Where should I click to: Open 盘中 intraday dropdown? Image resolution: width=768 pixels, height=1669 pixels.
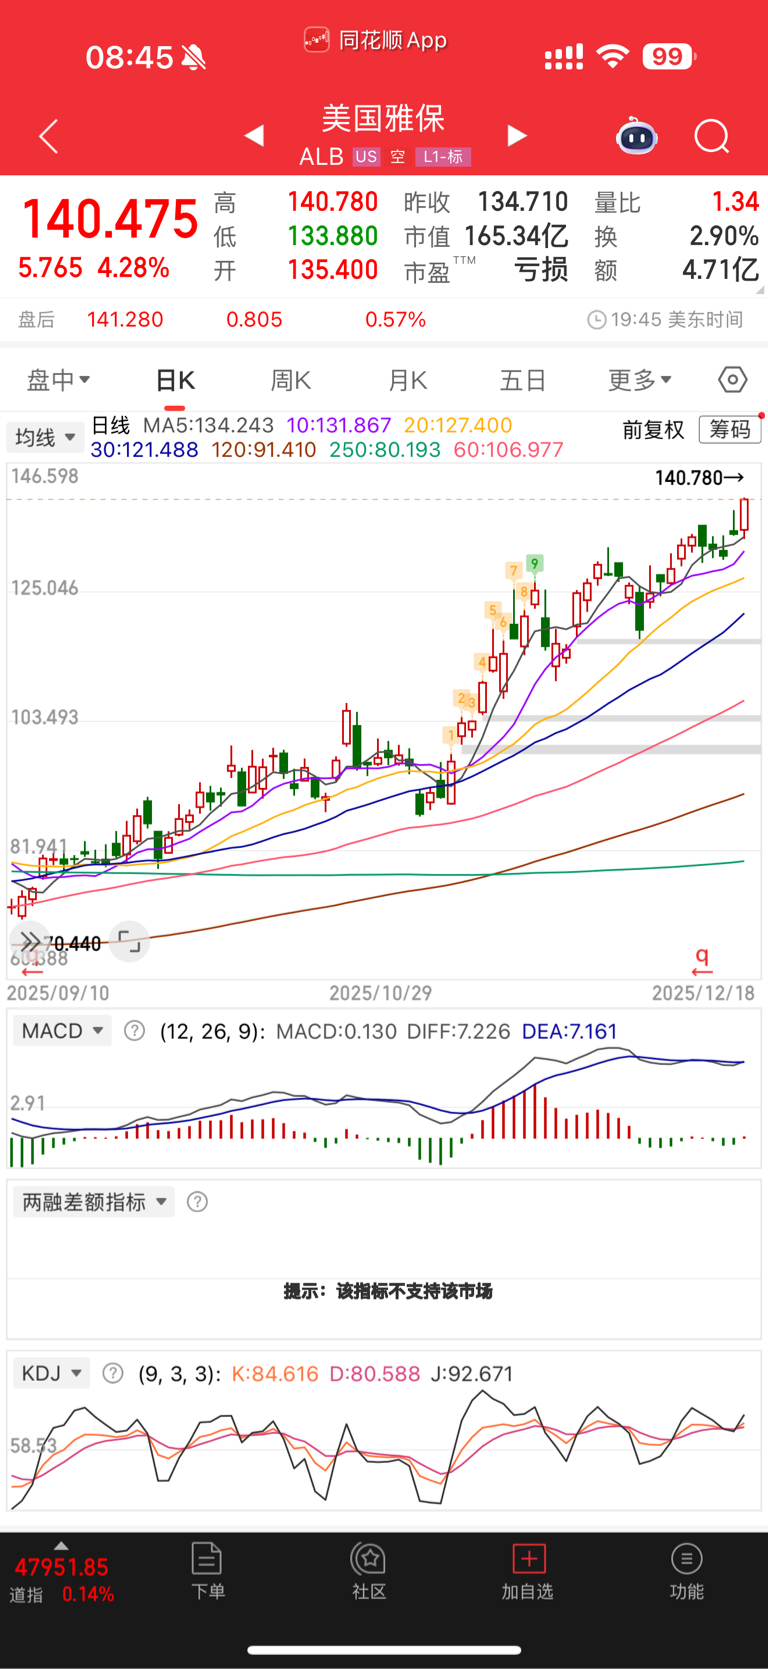[x=58, y=380]
